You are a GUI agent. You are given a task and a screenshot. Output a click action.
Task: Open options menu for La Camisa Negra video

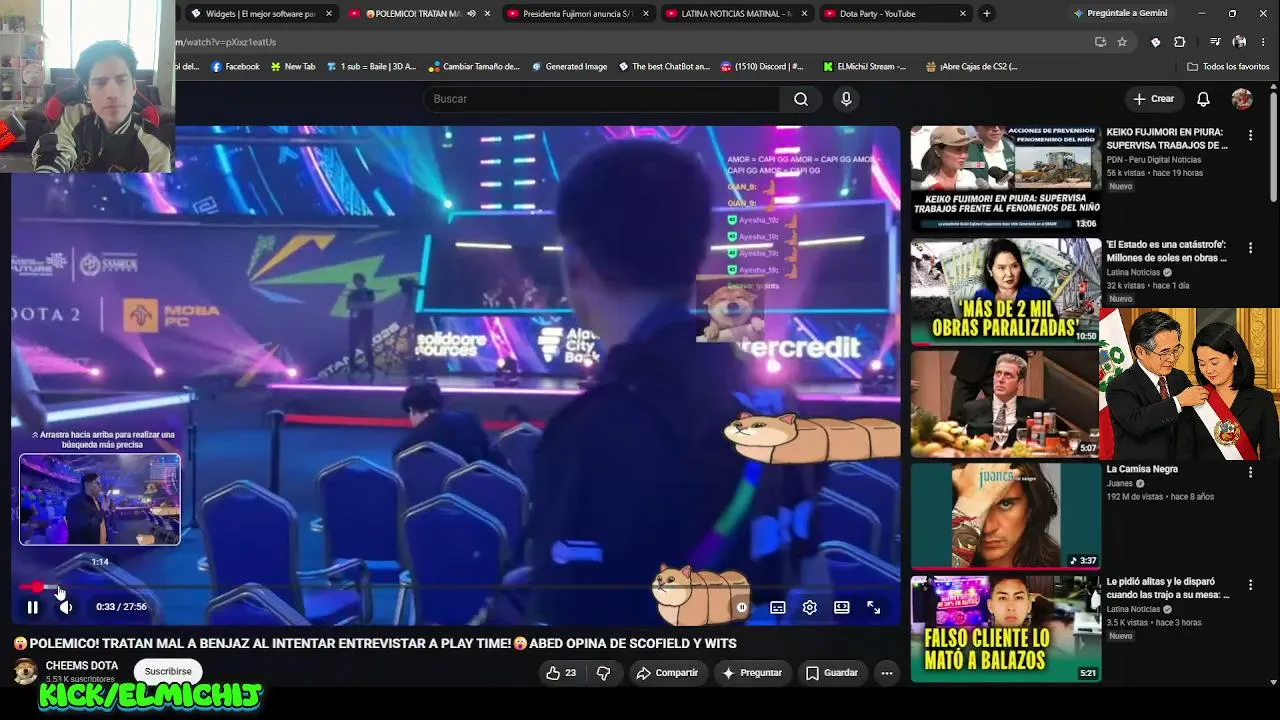[1250, 472]
